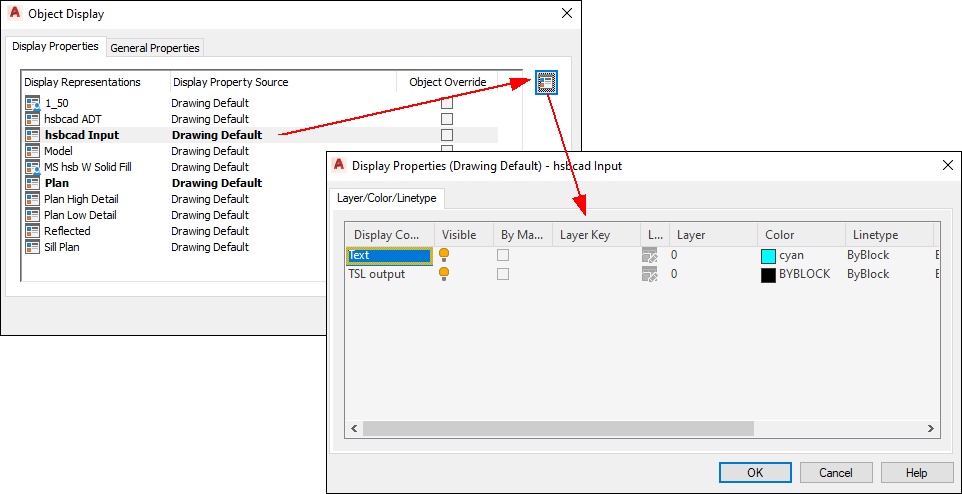The width and height of the screenshot is (962, 494).
Task: Enable Object Override for hsbcad ADT
Action: (447, 119)
